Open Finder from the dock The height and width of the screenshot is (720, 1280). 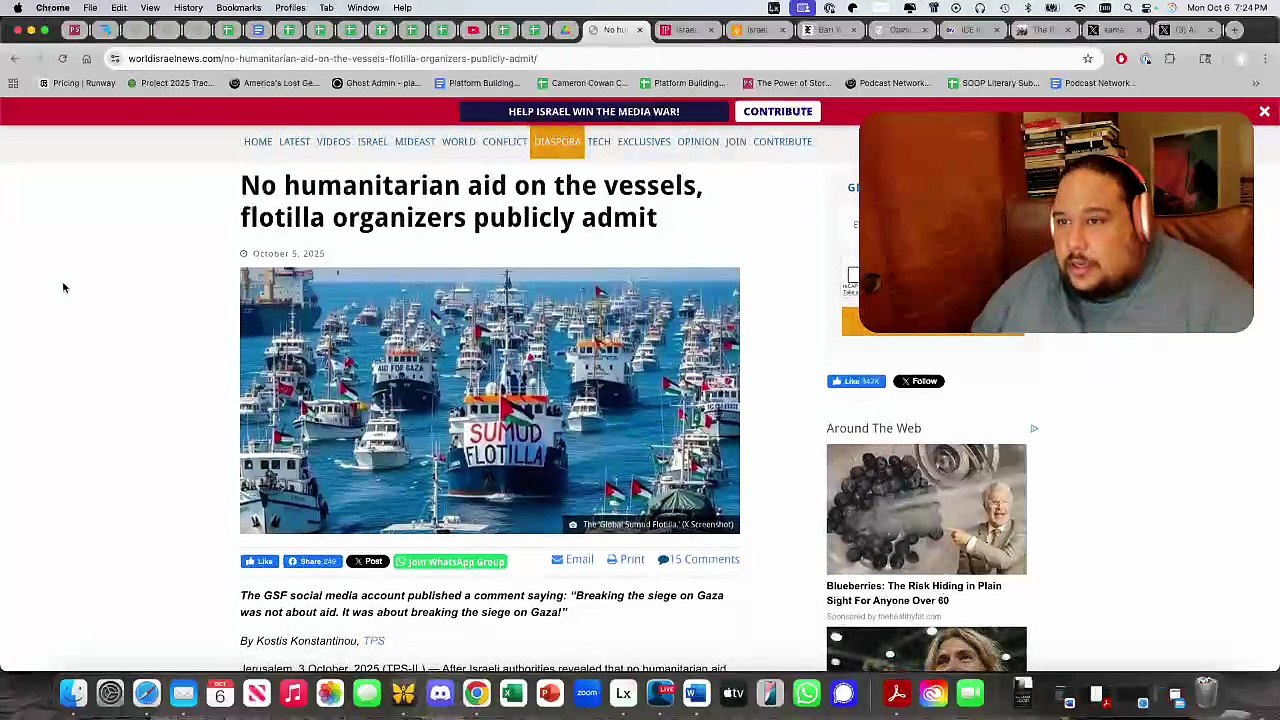pyautogui.click(x=74, y=693)
